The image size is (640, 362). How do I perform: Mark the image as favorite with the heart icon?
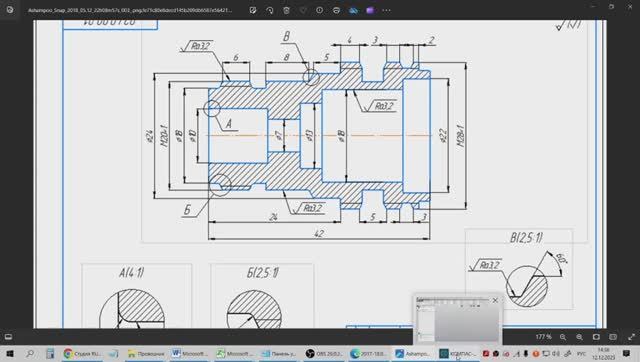[x=303, y=10]
